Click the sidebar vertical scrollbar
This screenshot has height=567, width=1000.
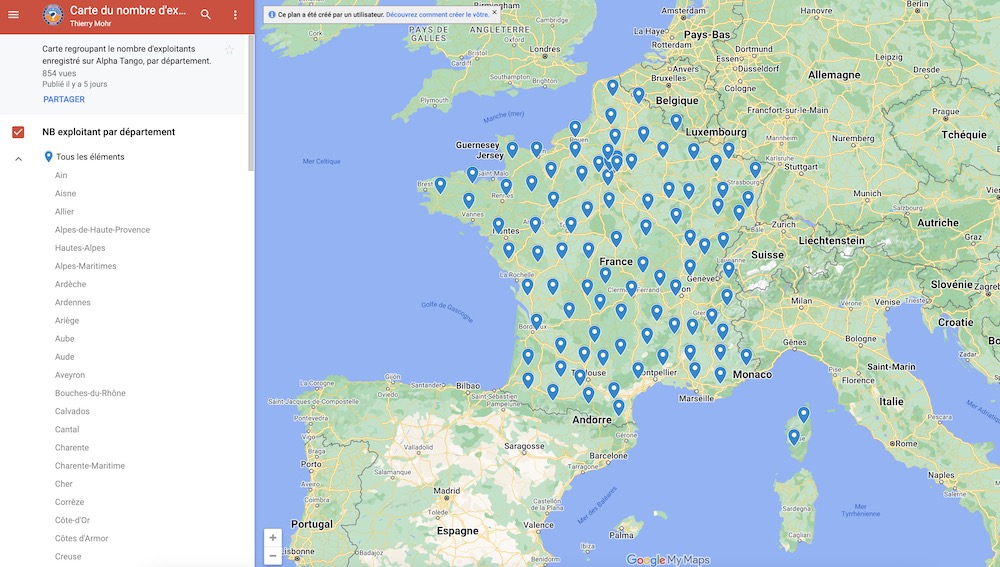coord(251,90)
